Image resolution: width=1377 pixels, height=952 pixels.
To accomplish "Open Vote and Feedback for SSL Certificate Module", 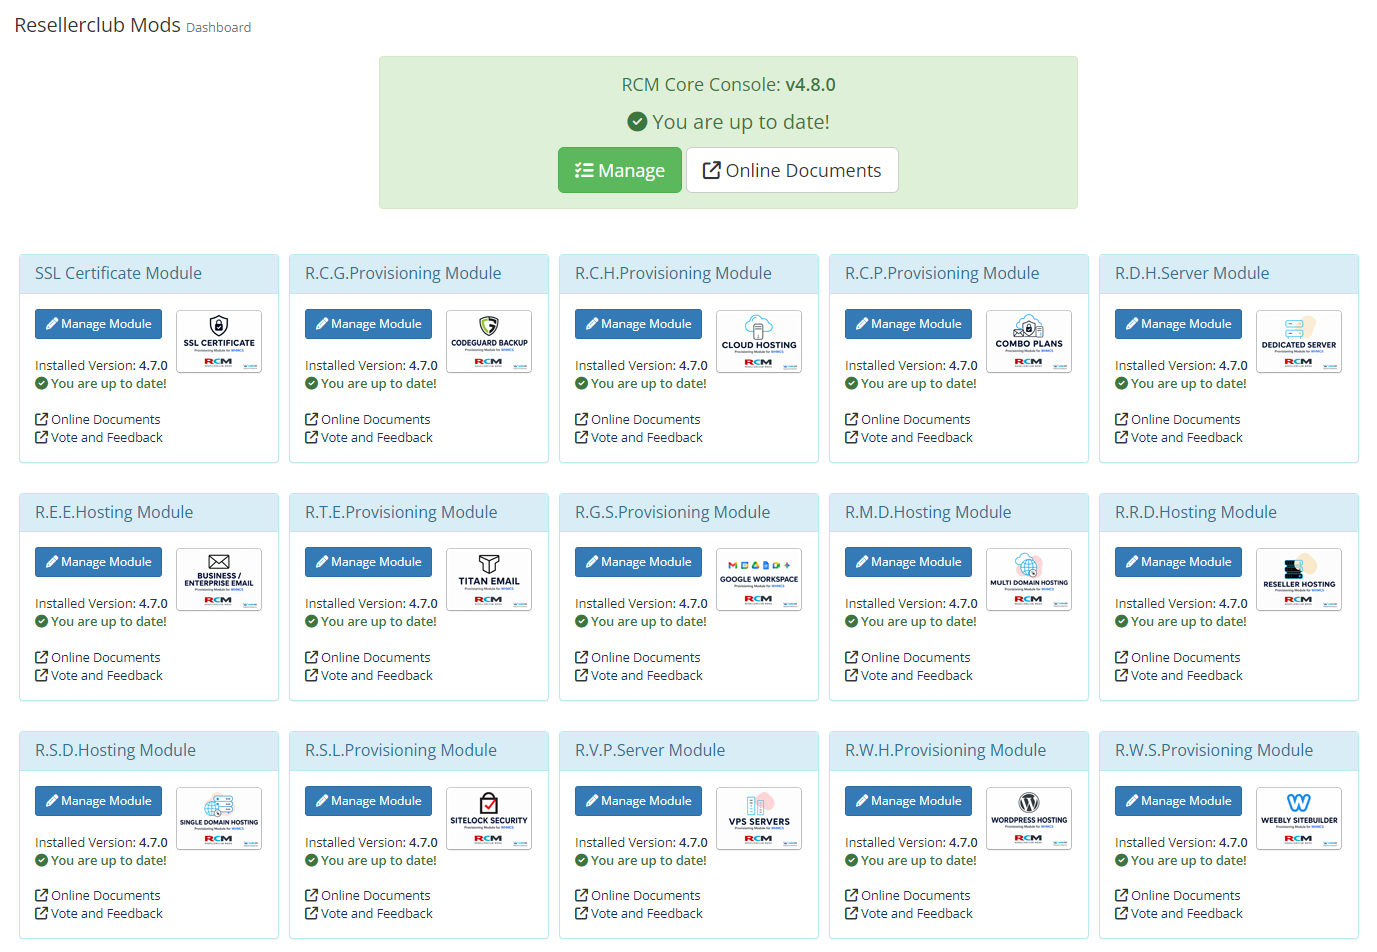I will [x=99, y=438].
